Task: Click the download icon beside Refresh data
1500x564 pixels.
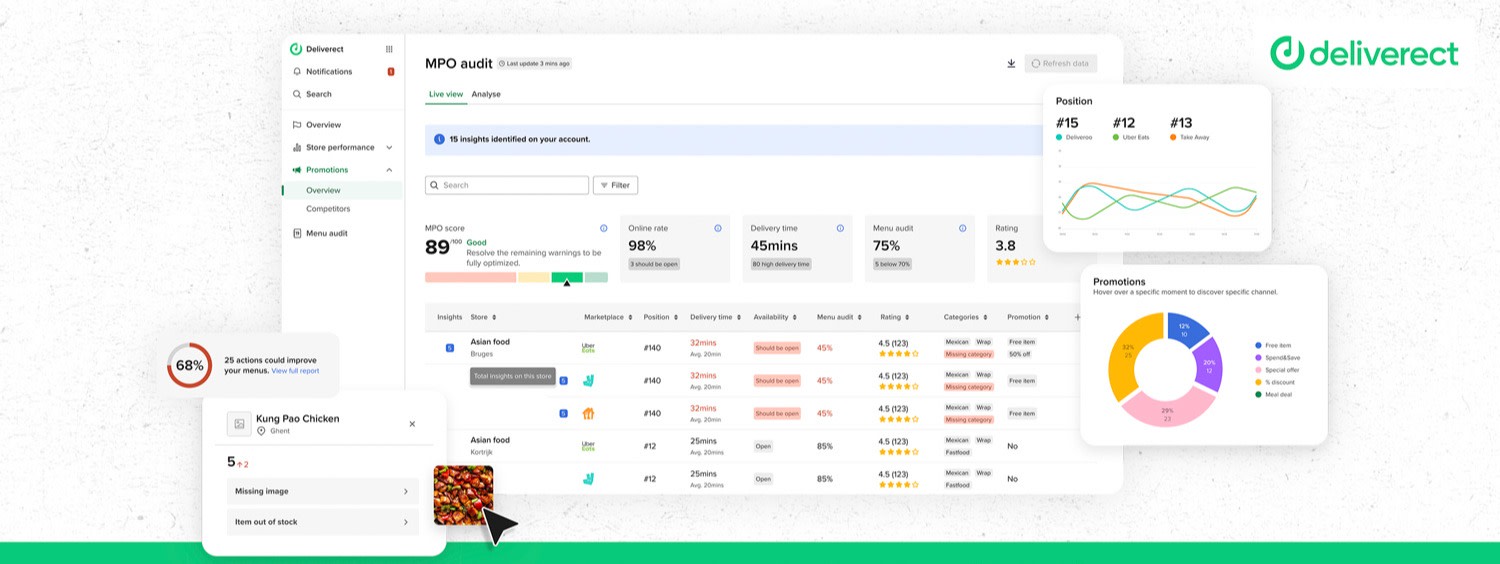Action: [1011, 64]
